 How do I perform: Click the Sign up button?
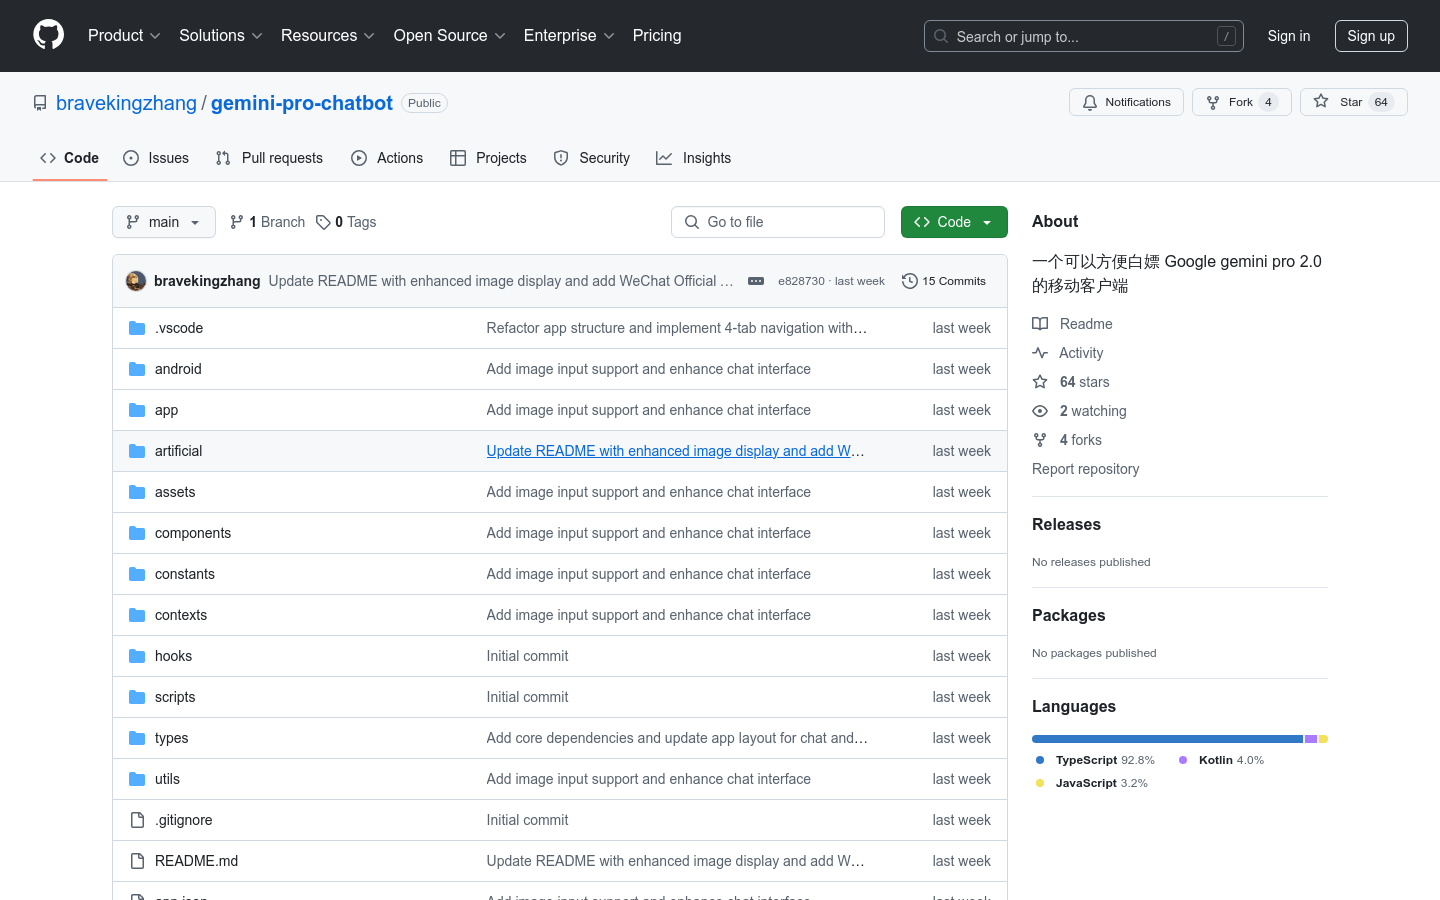click(x=1370, y=36)
